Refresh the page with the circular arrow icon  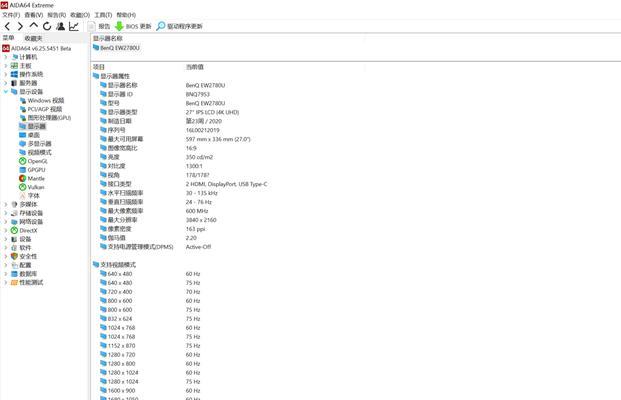pyautogui.click(x=47, y=27)
